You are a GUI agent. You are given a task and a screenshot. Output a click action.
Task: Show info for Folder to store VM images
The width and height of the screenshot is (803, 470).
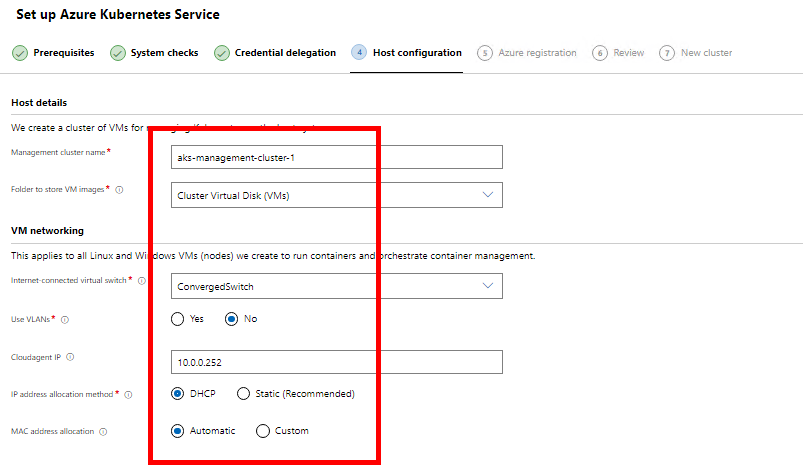pos(119,190)
